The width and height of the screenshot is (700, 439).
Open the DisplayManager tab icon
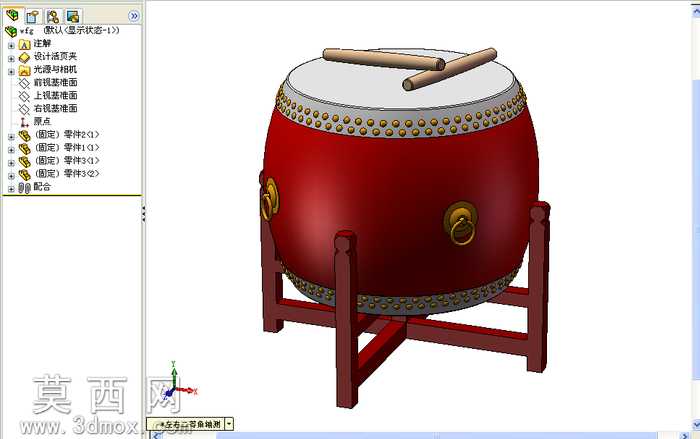(x=73, y=17)
